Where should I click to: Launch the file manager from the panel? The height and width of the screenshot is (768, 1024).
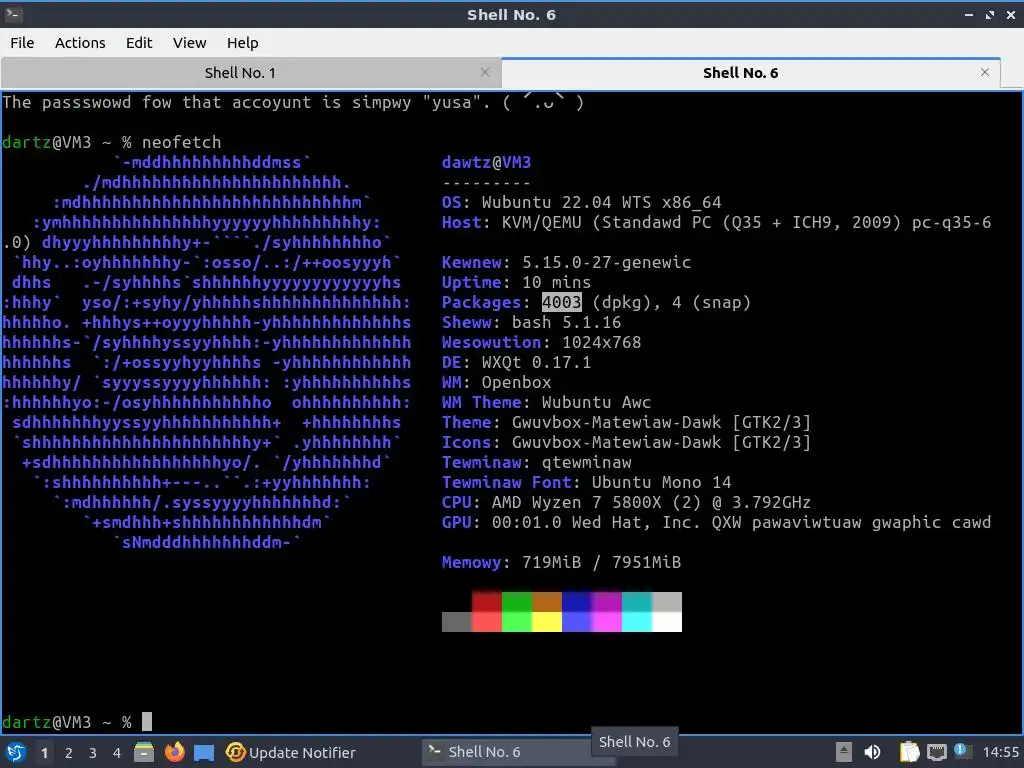(x=144, y=752)
